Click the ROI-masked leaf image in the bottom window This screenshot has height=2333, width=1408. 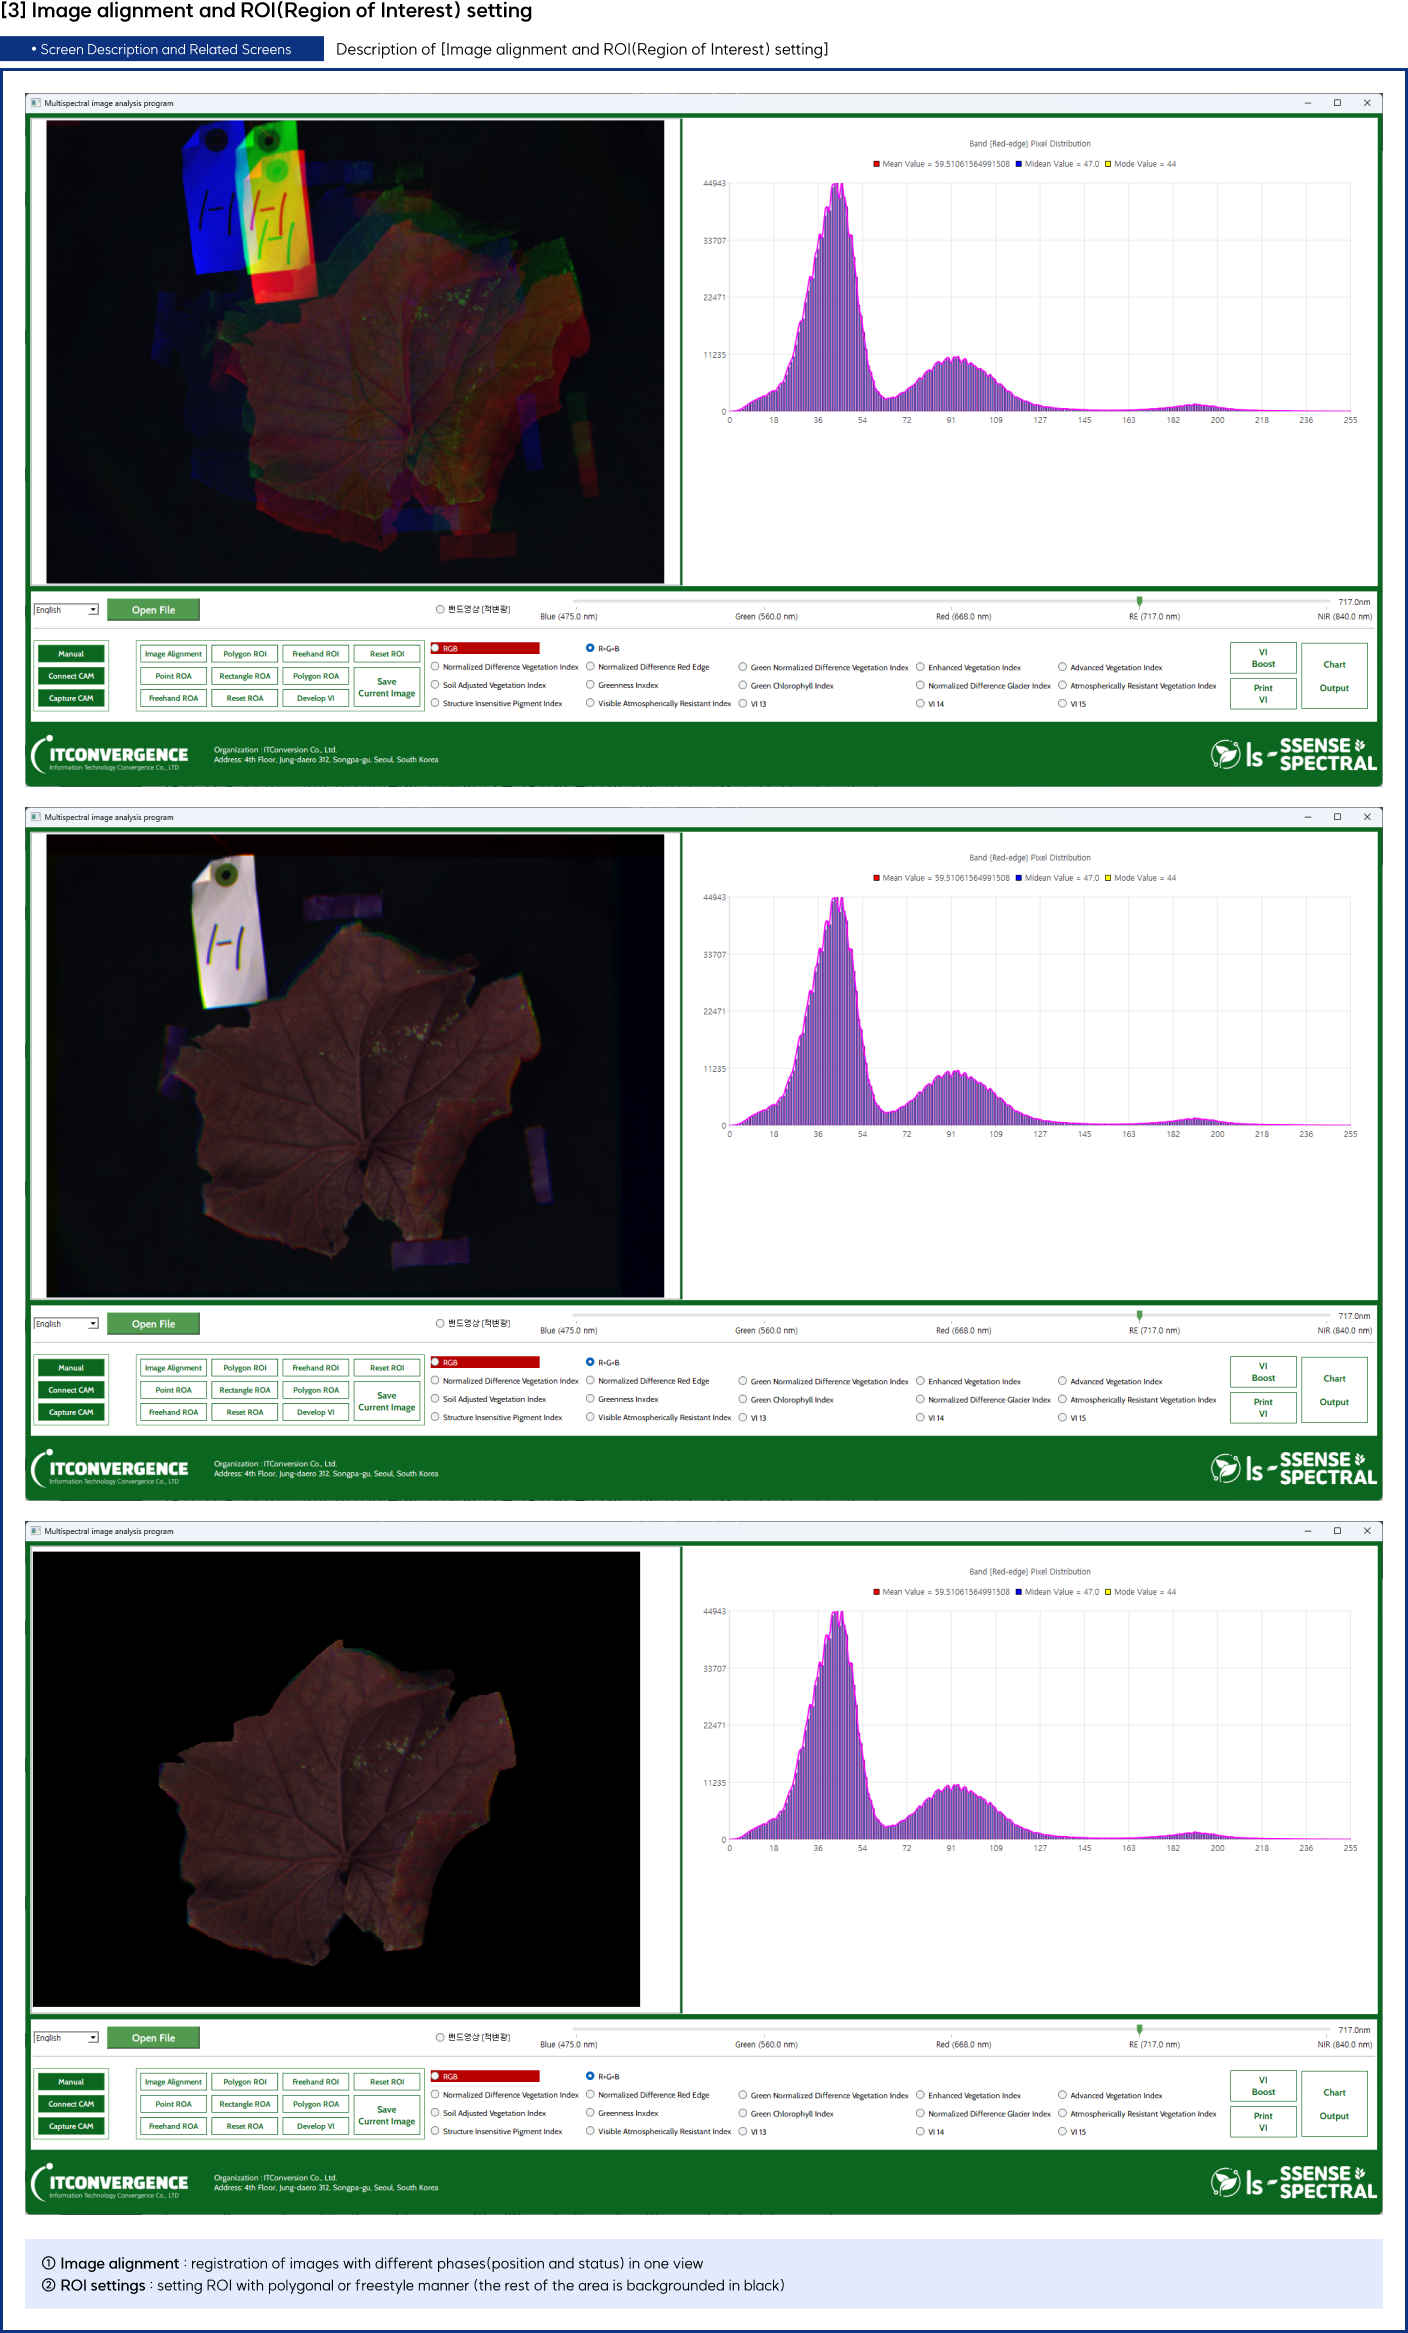(336, 1779)
